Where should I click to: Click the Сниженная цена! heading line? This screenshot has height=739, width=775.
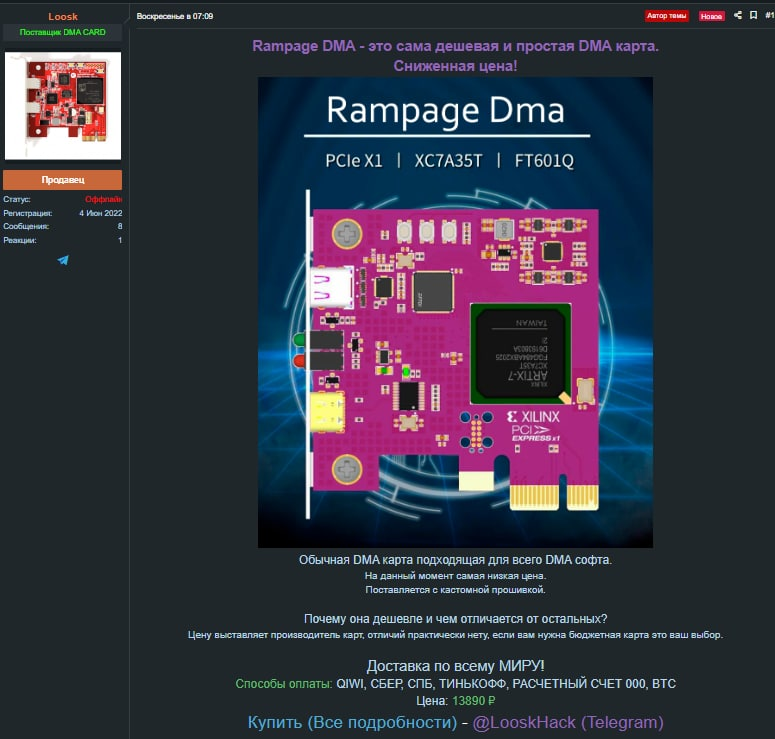[455, 66]
